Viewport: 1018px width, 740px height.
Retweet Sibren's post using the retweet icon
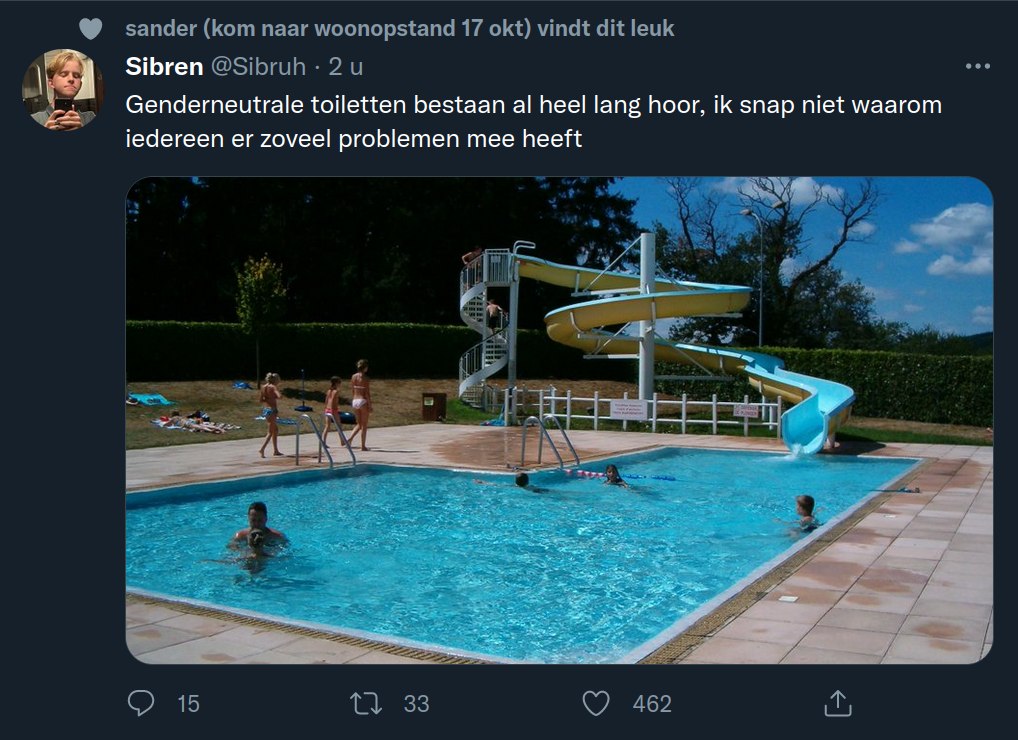pyautogui.click(x=366, y=704)
